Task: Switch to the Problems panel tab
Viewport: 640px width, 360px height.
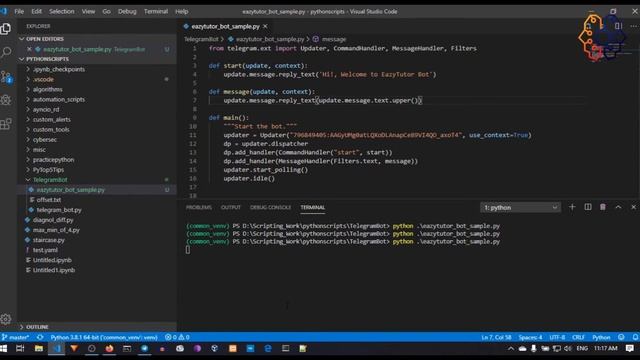Action: (199, 207)
